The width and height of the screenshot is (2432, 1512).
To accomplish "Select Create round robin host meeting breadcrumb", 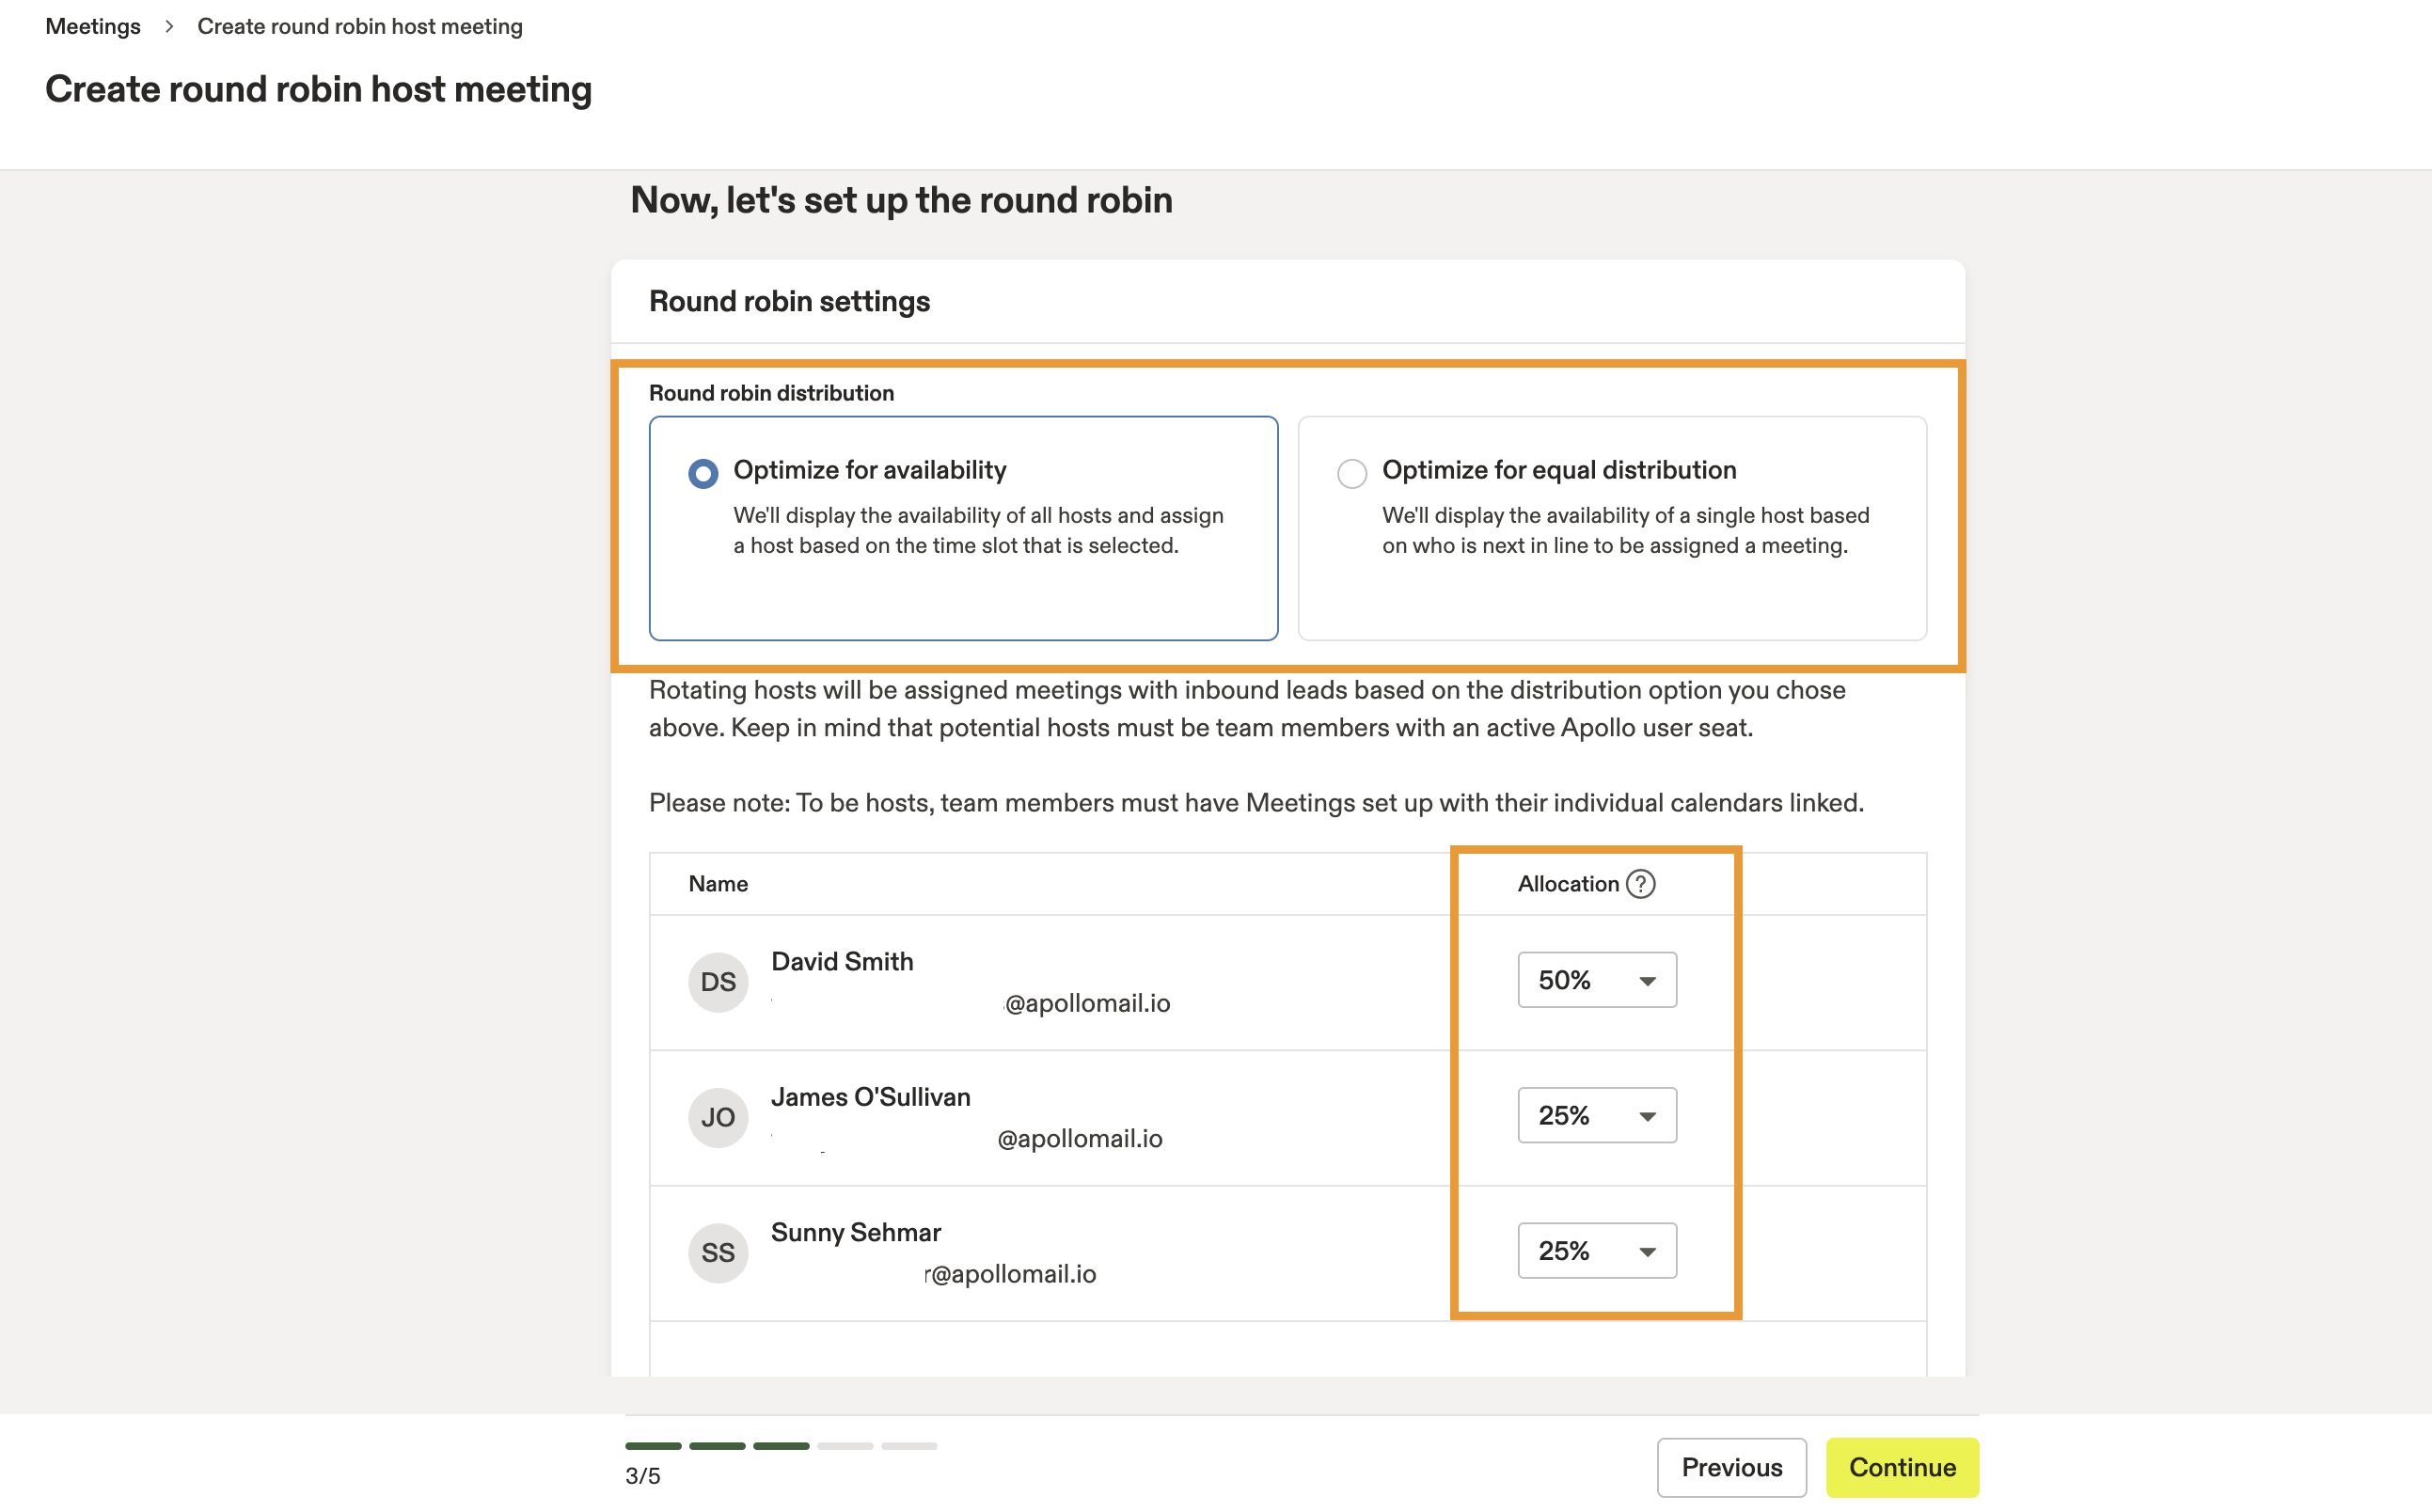I will (x=360, y=26).
